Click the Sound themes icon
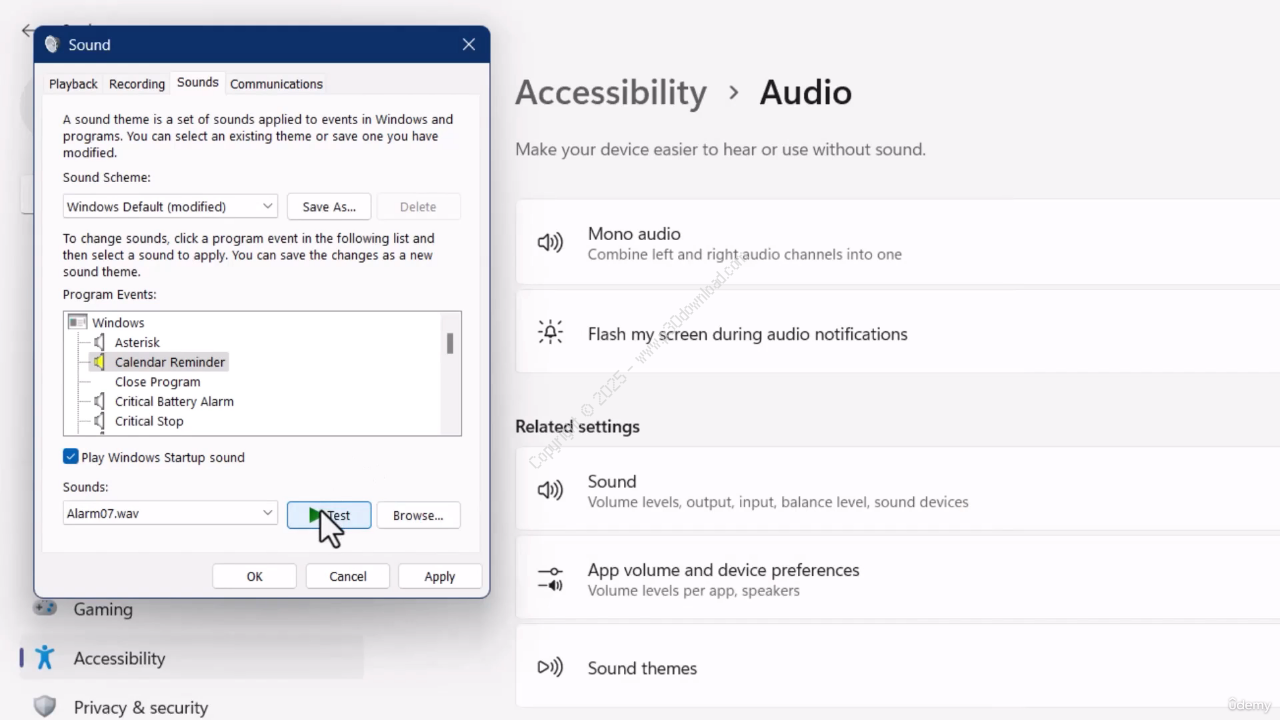Image resolution: width=1280 pixels, height=720 pixels. 550,667
